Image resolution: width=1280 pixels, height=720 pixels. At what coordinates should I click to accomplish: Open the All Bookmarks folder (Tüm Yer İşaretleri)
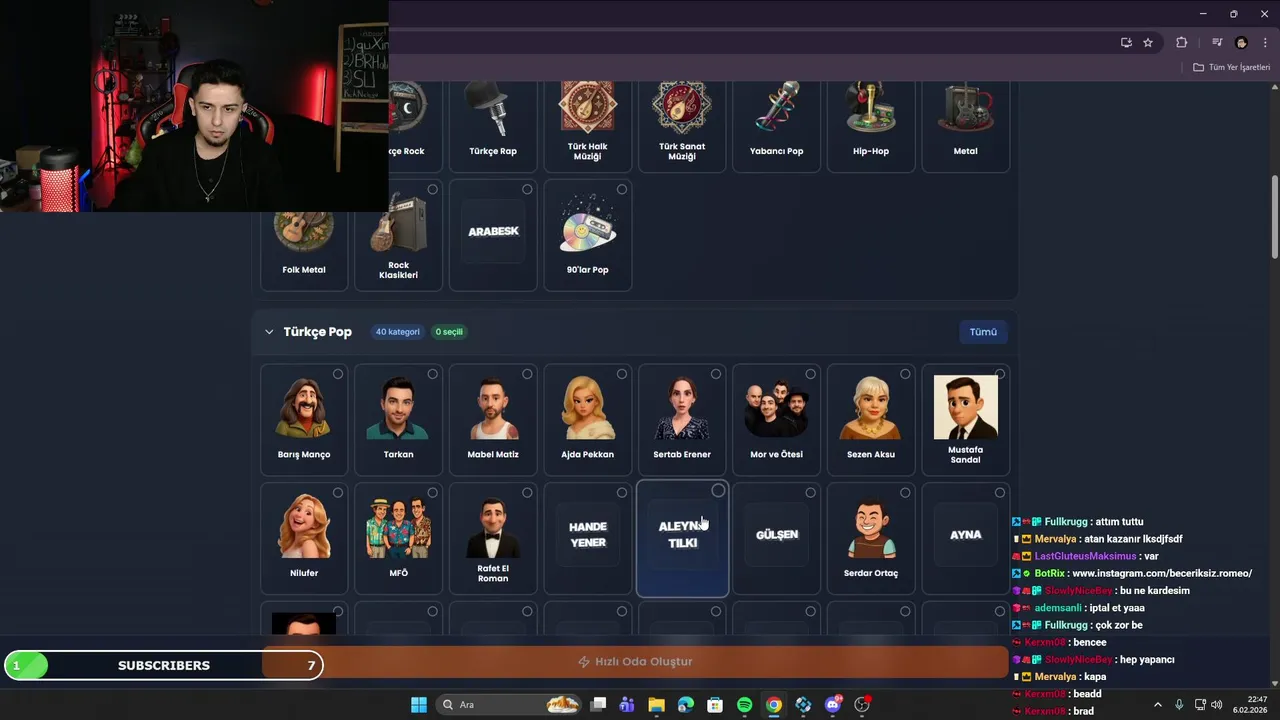(1232, 67)
